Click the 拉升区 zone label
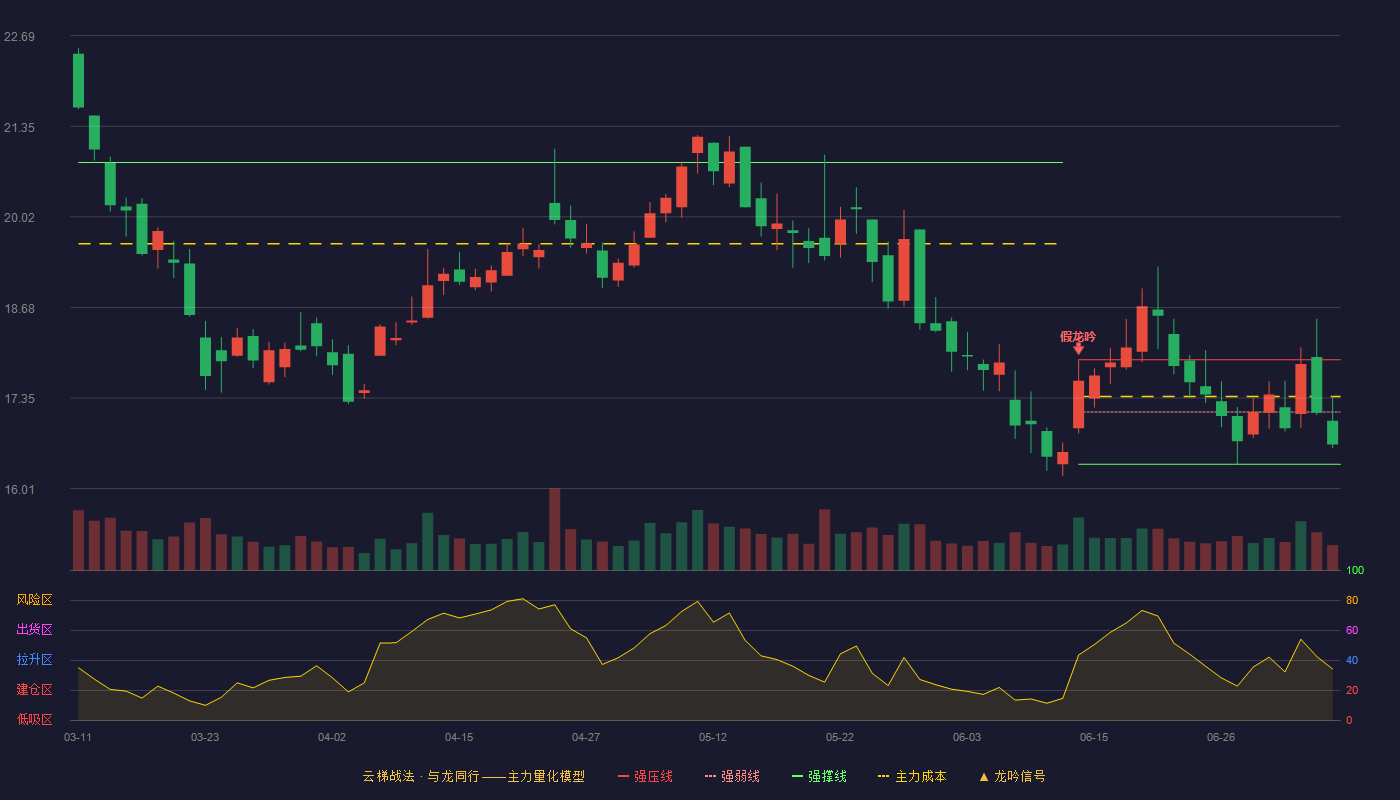The image size is (1400, 800). click(x=34, y=660)
